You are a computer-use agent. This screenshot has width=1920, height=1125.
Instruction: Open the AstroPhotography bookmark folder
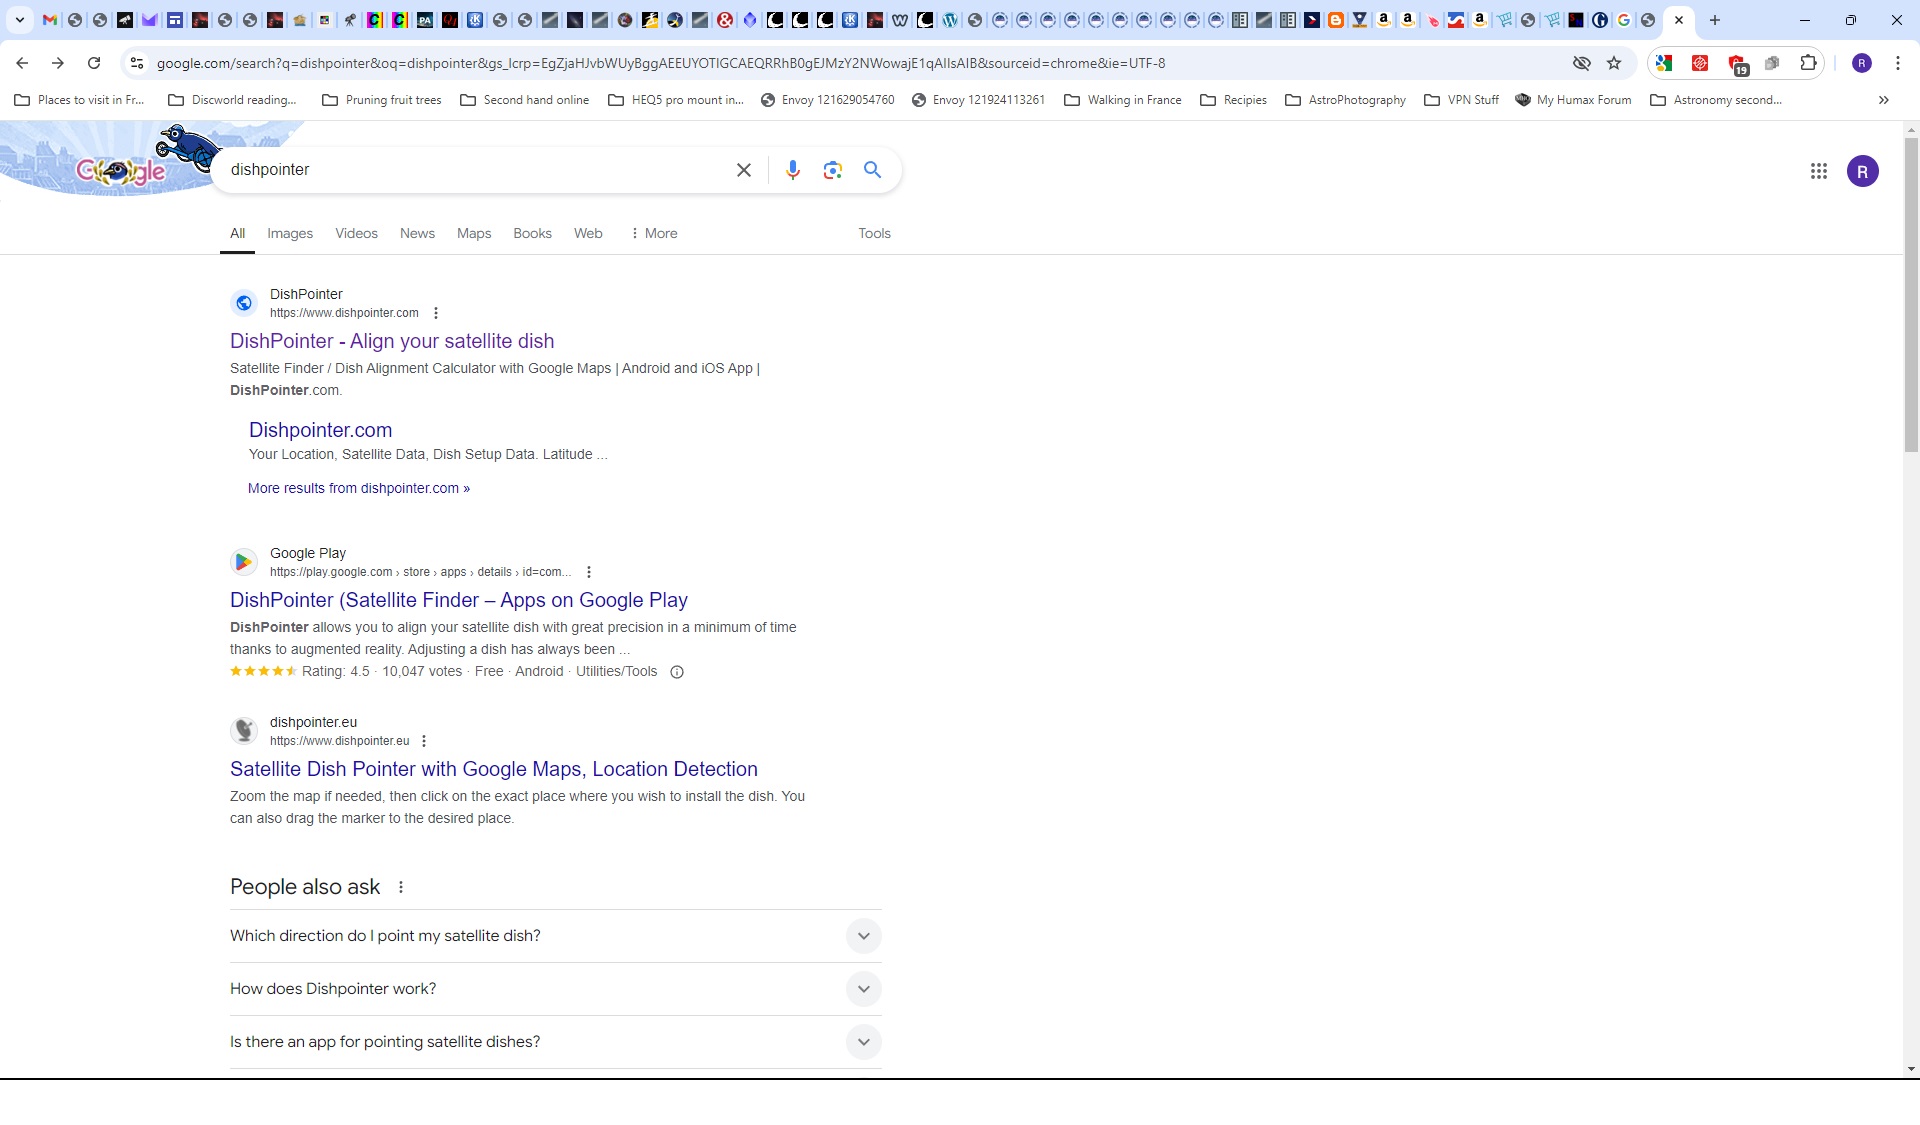[x=1346, y=100]
